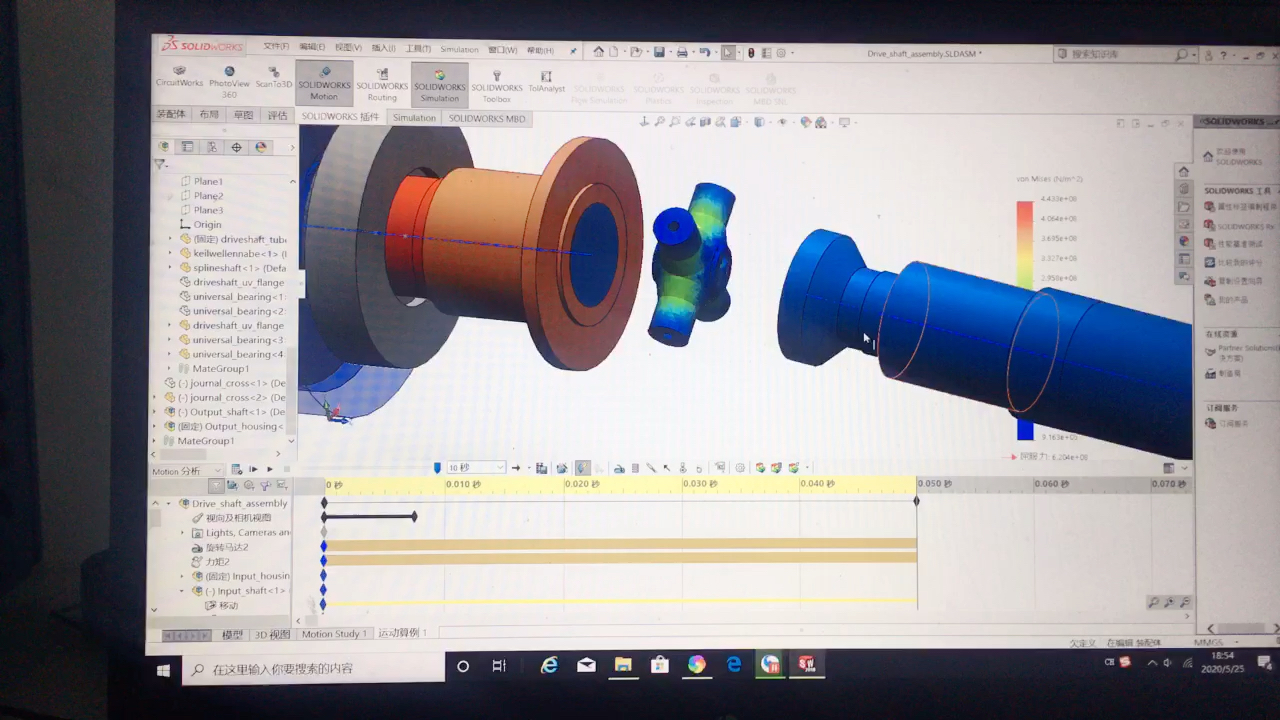The width and height of the screenshot is (1280, 720).
Task: Toggle the Autokey button in motion toolbar
Action: click(x=582, y=468)
